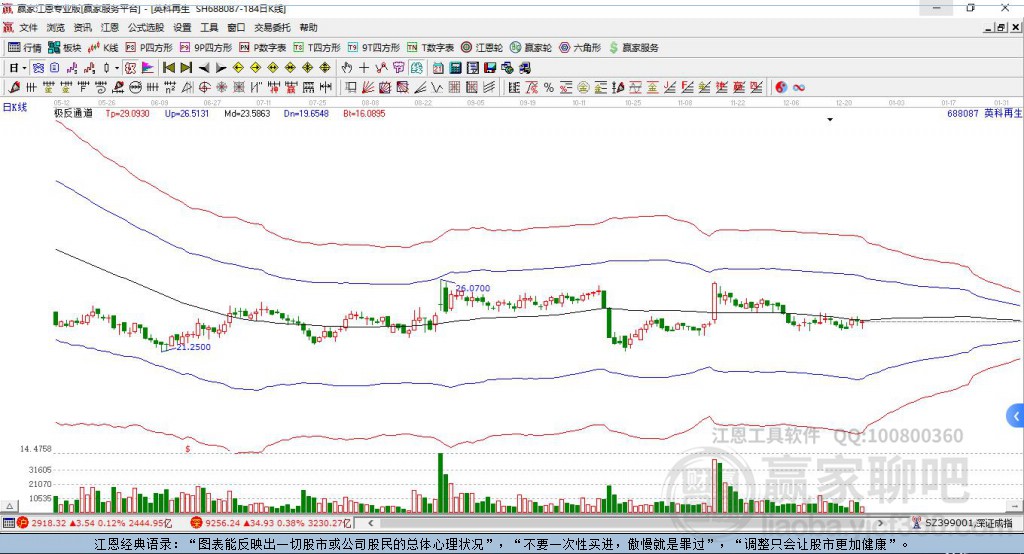
Task: Click the 26.0700 high price label
Action: pos(473,288)
